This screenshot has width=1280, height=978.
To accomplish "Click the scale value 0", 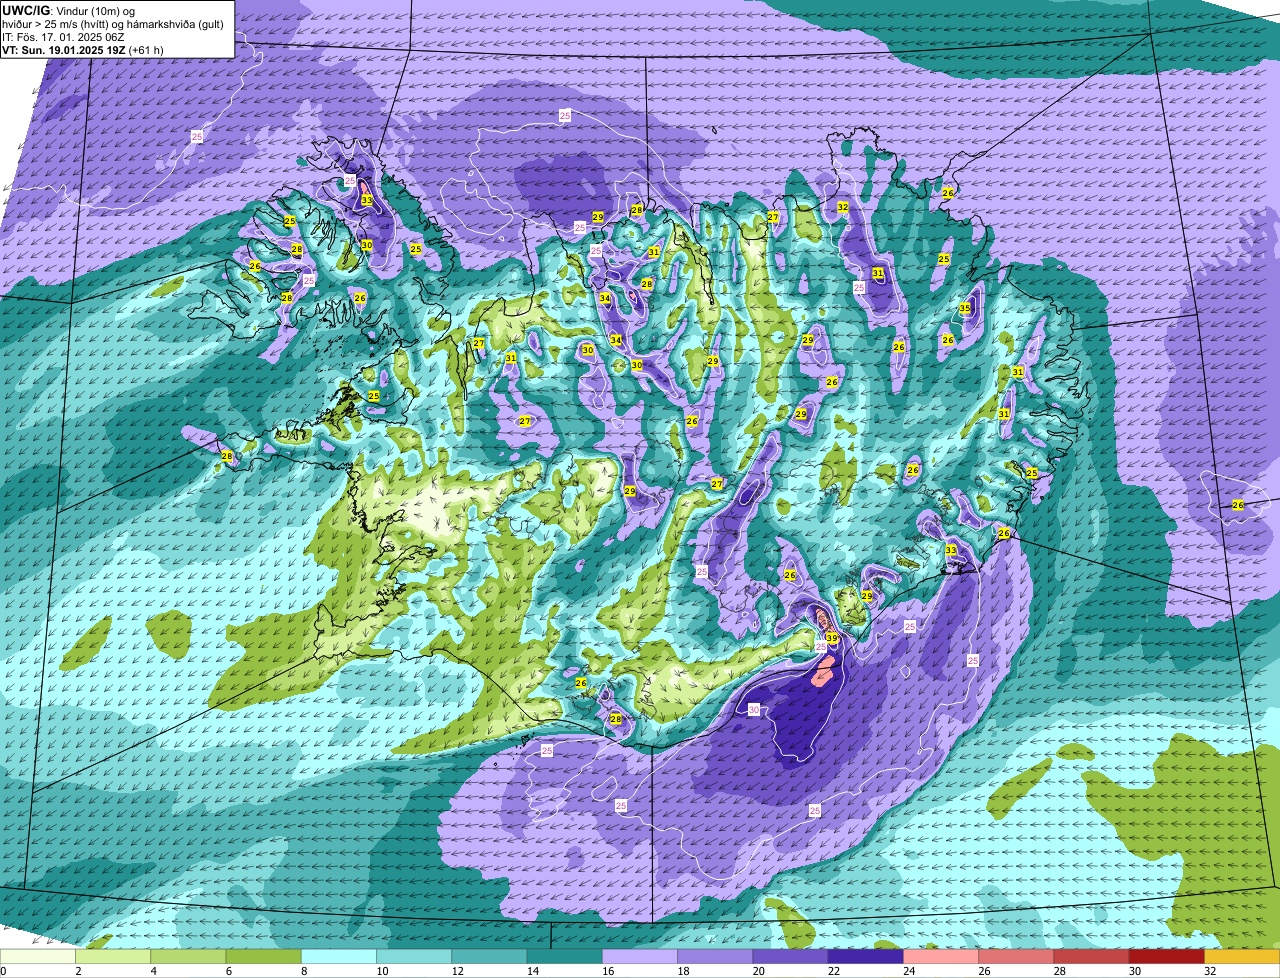I will tap(3, 971).
